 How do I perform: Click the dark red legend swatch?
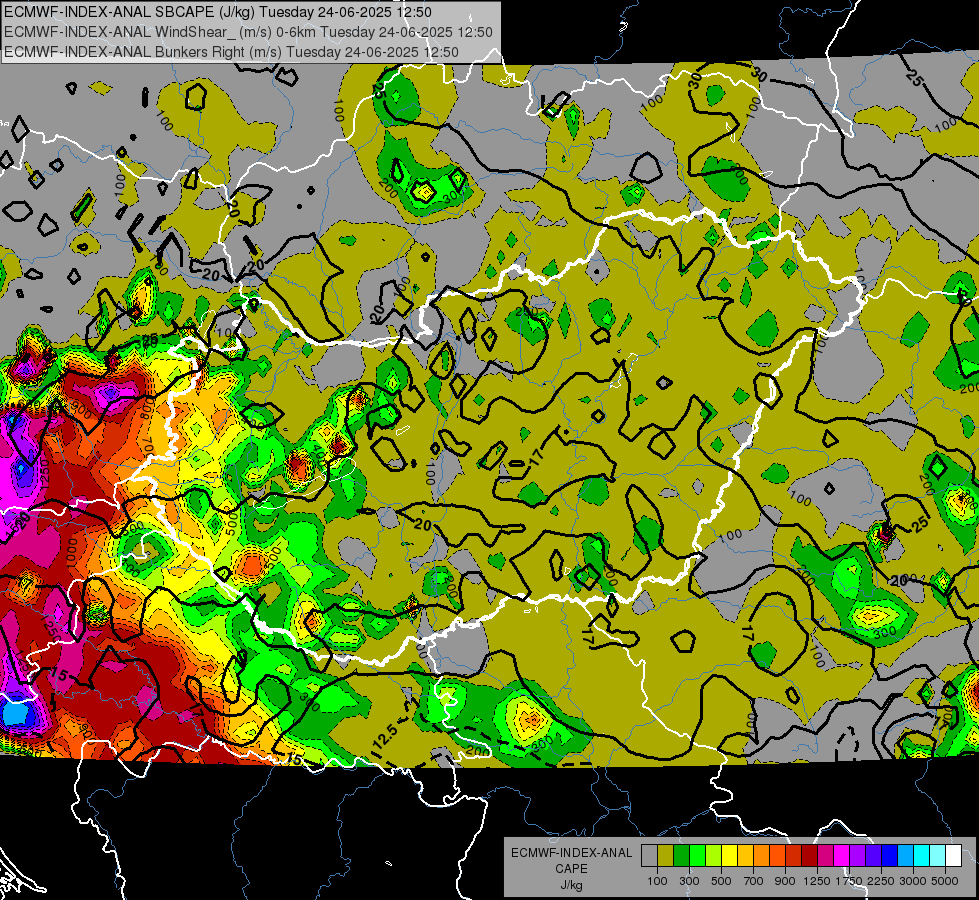[x=809, y=856]
